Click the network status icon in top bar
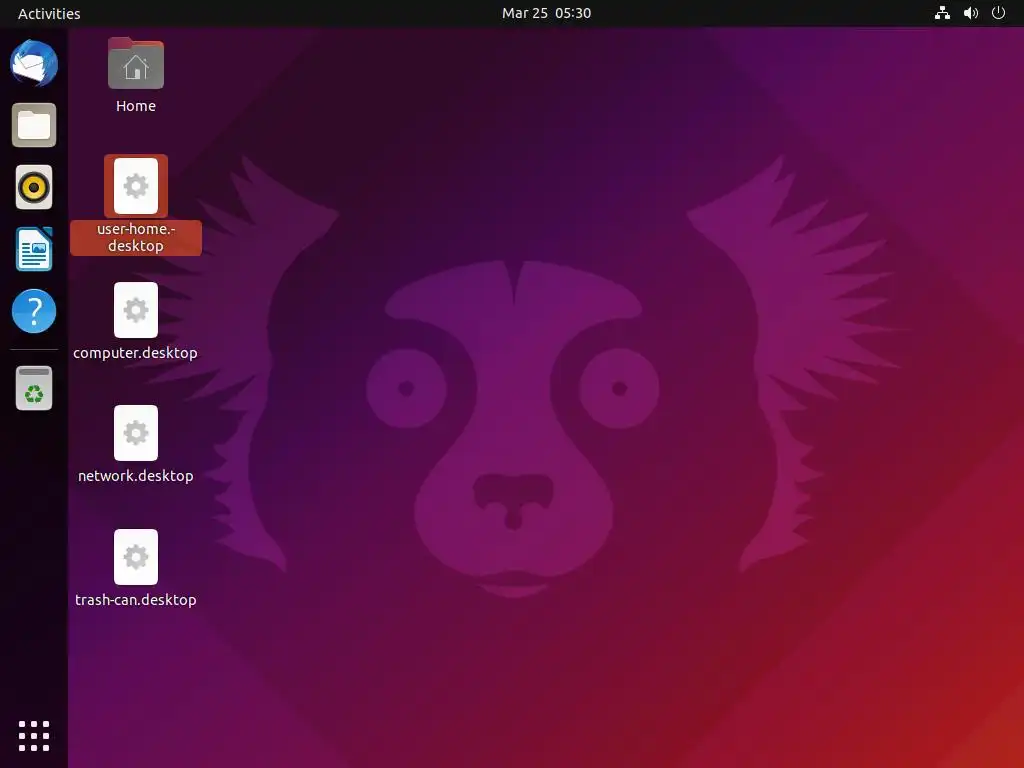 click(942, 13)
